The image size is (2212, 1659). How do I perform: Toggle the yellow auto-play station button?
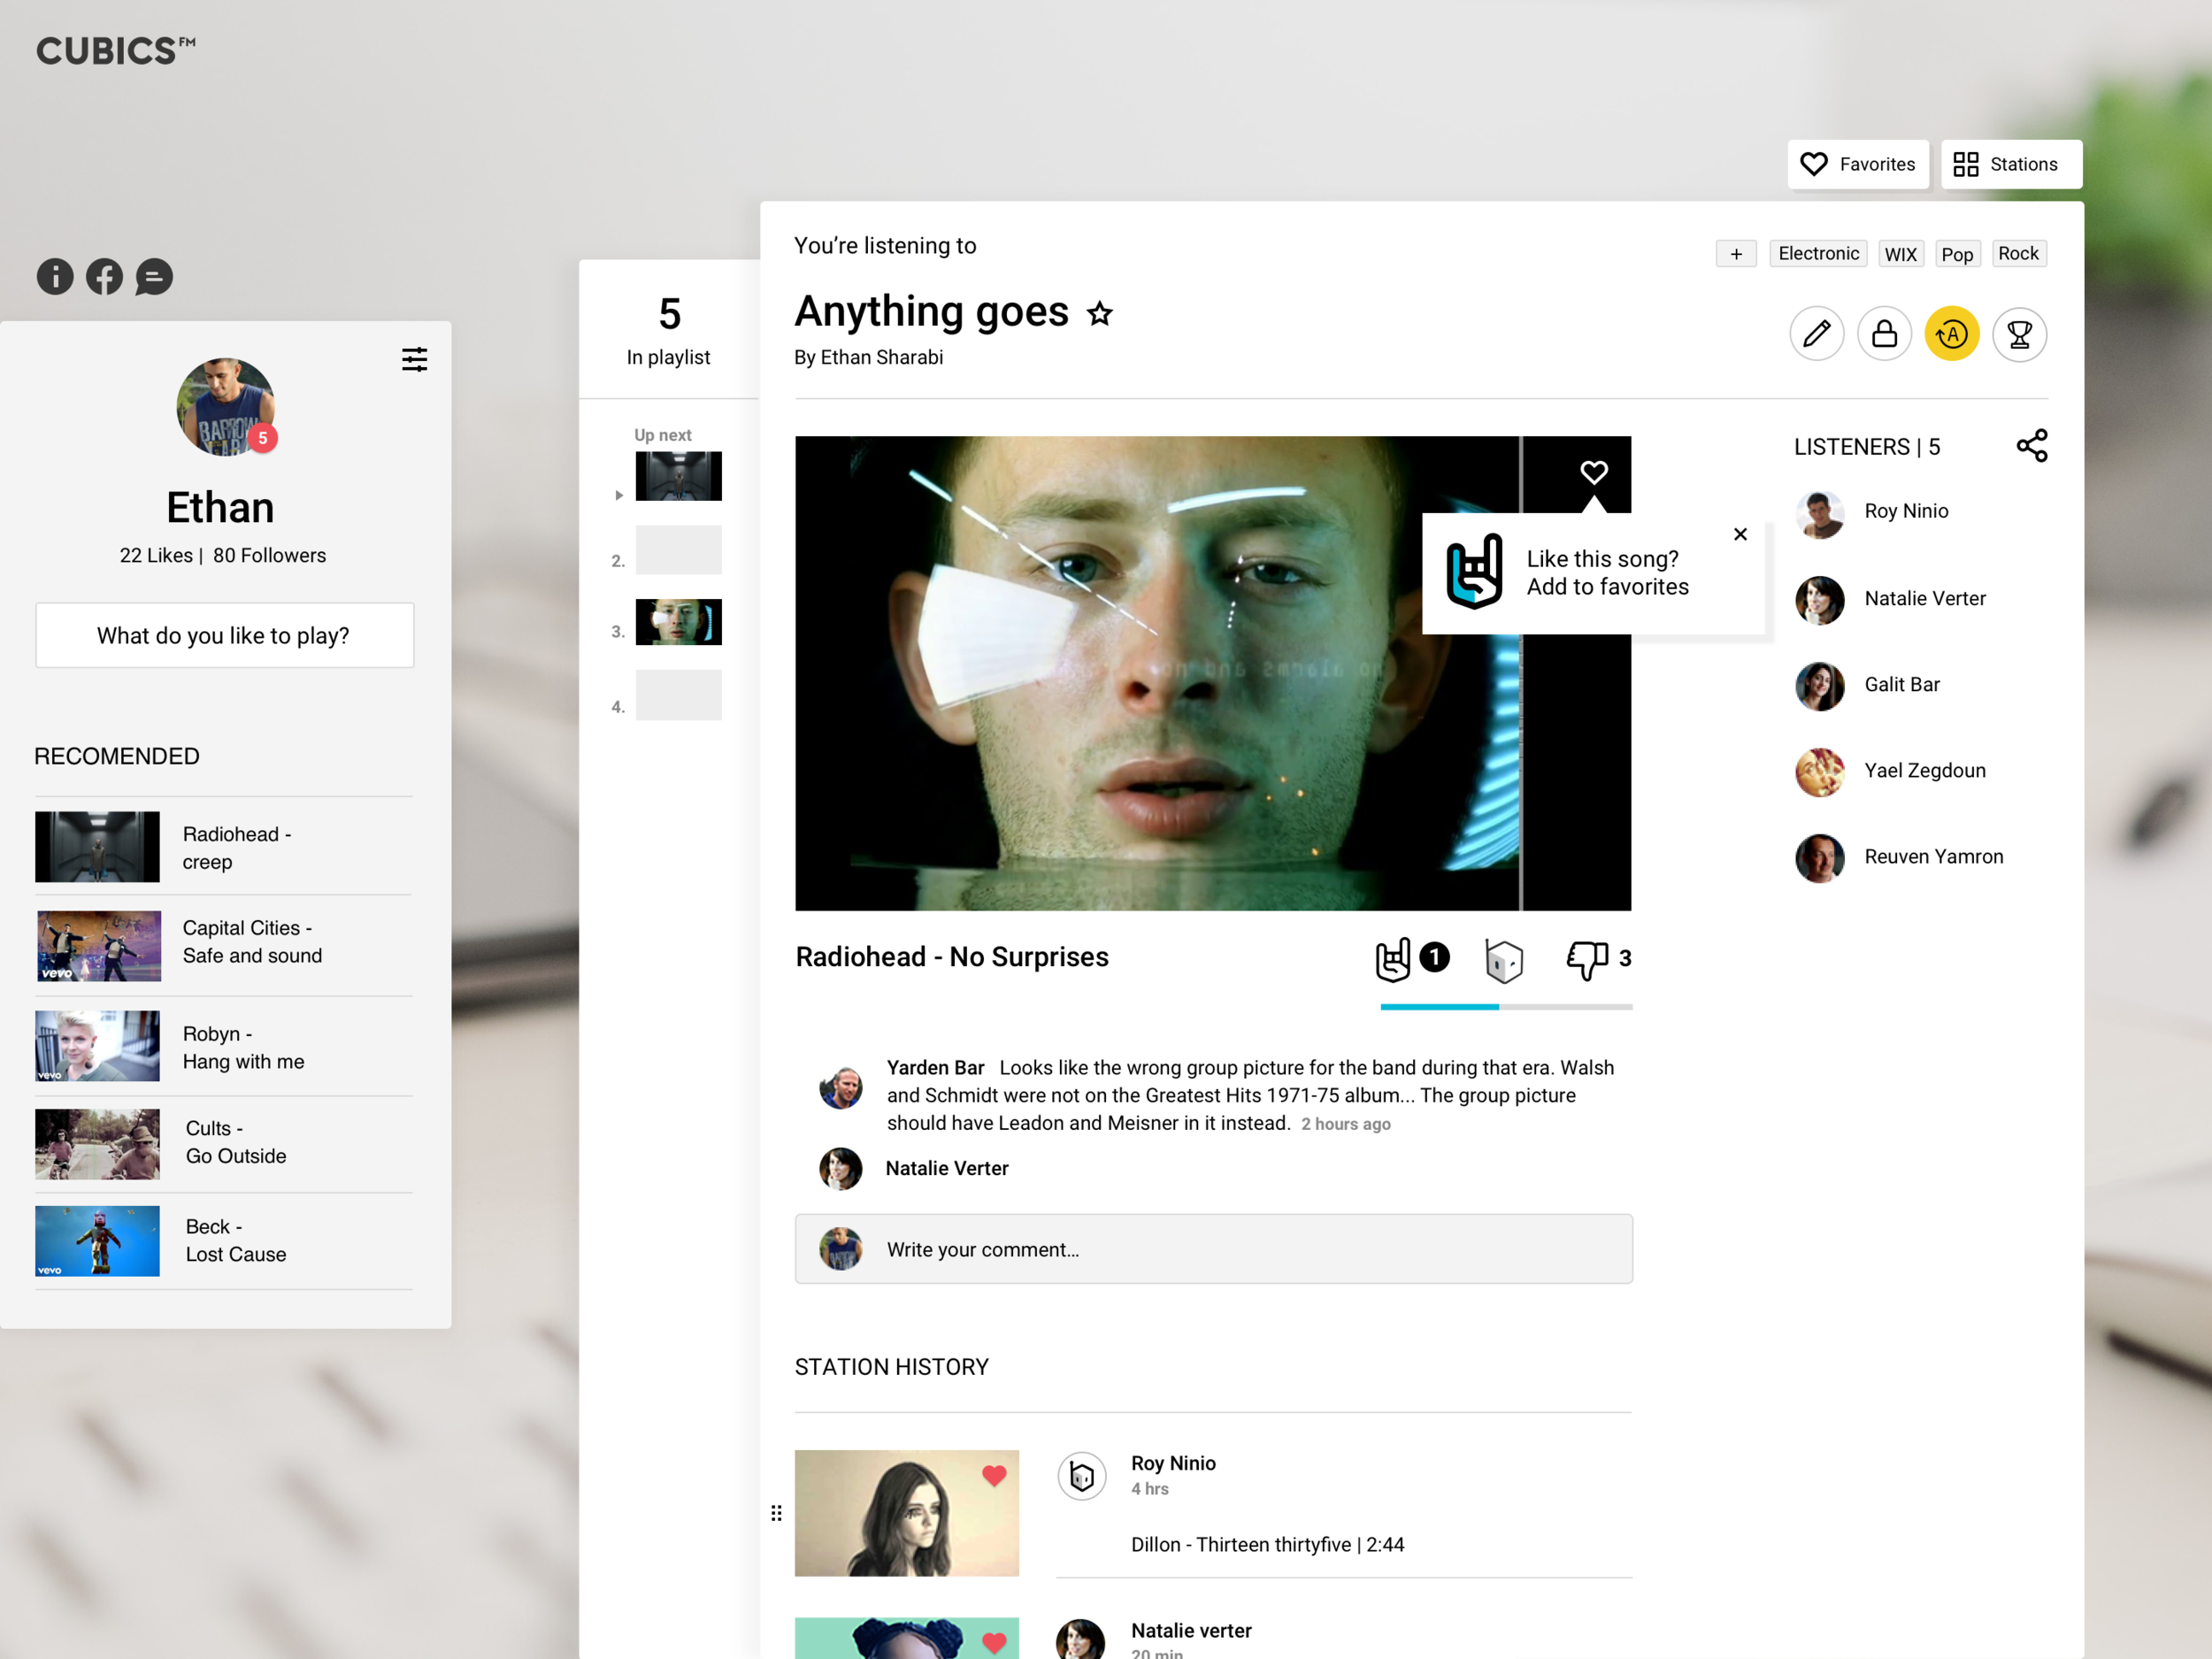pyautogui.click(x=1951, y=334)
